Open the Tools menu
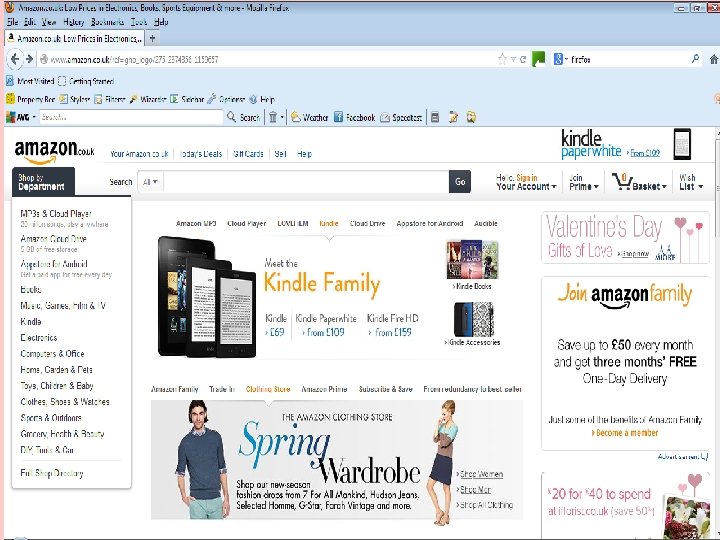Screen dimensions: 720x540 139,22
